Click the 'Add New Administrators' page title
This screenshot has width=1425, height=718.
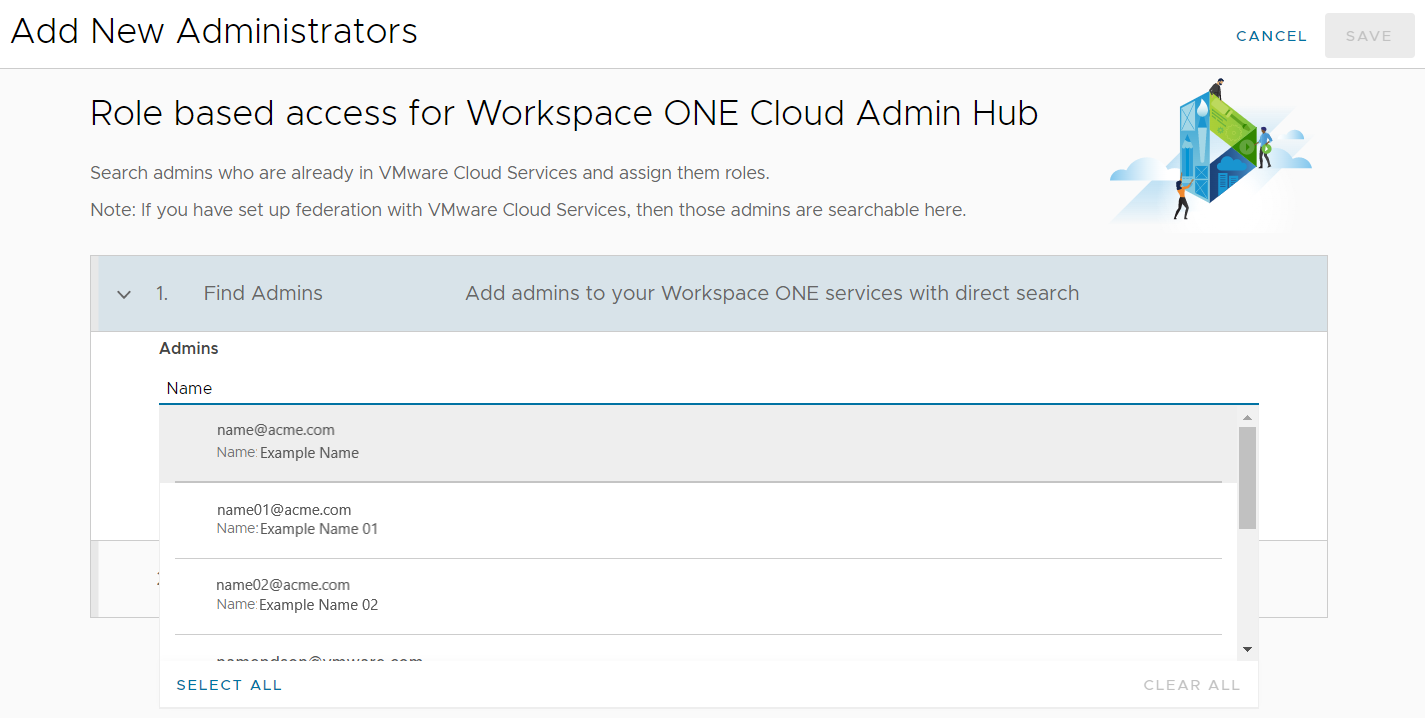point(214,32)
